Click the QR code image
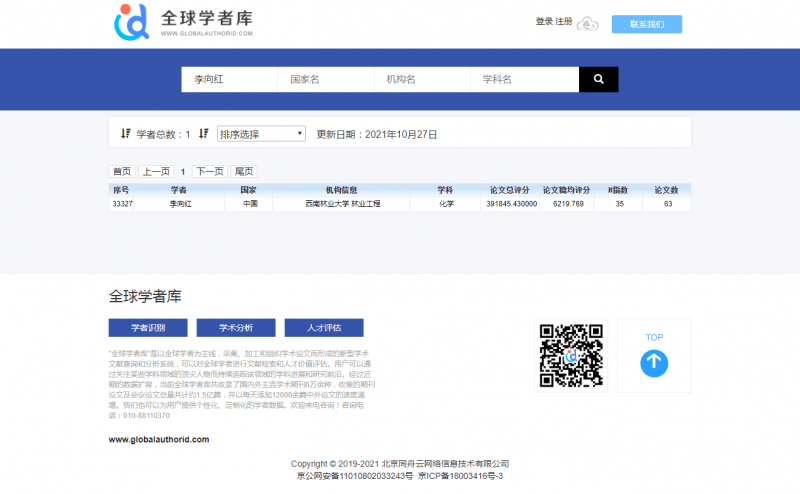The image size is (800, 494). tap(571, 355)
